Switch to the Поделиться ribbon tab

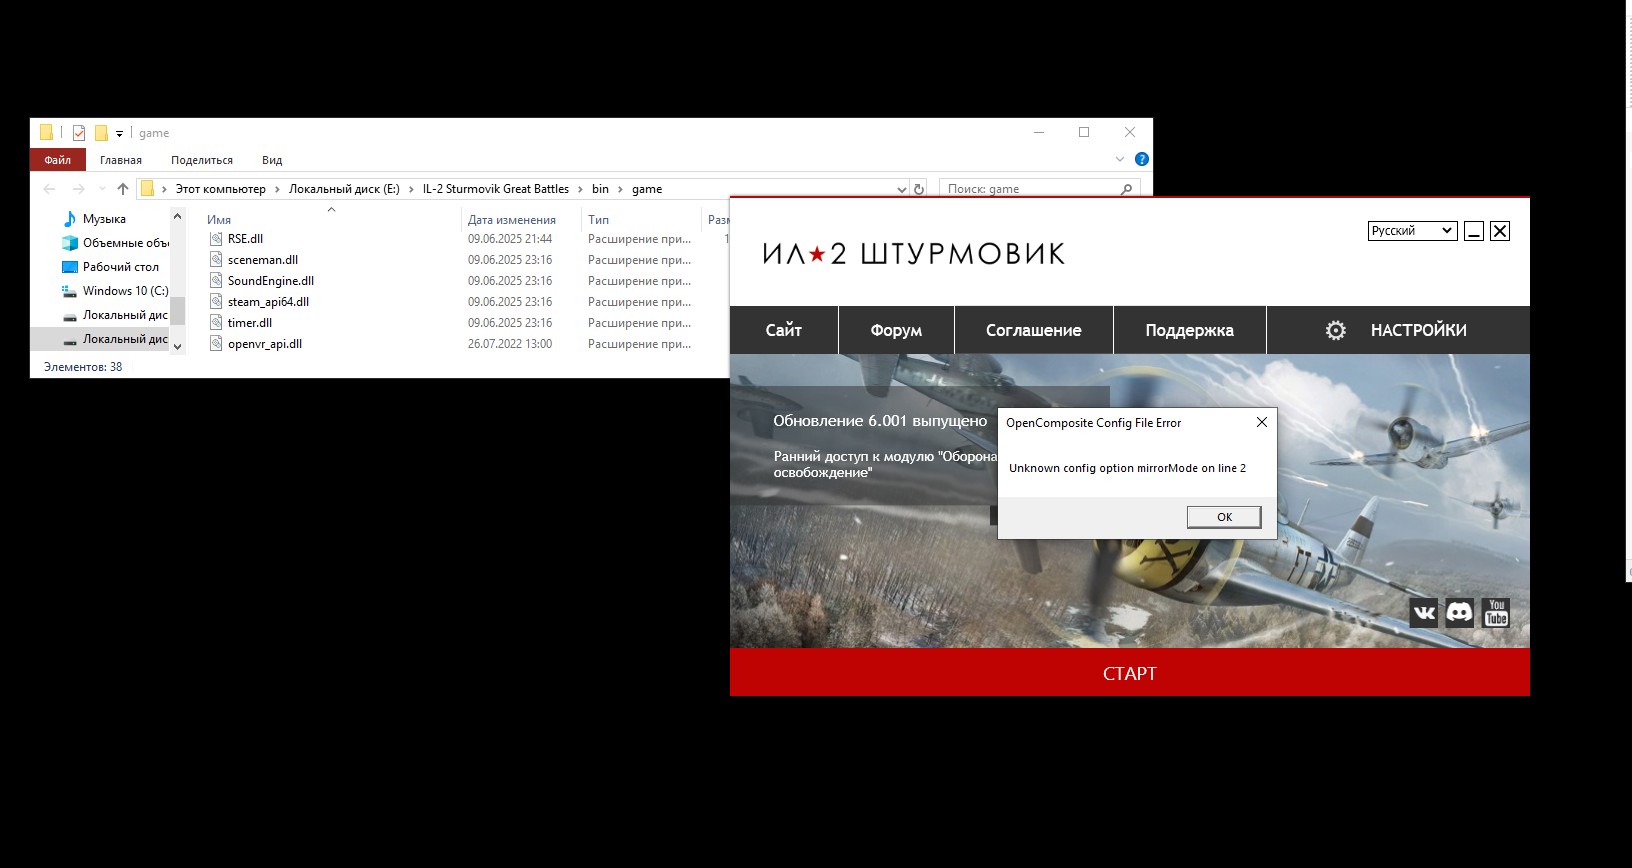[x=202, y=160]
